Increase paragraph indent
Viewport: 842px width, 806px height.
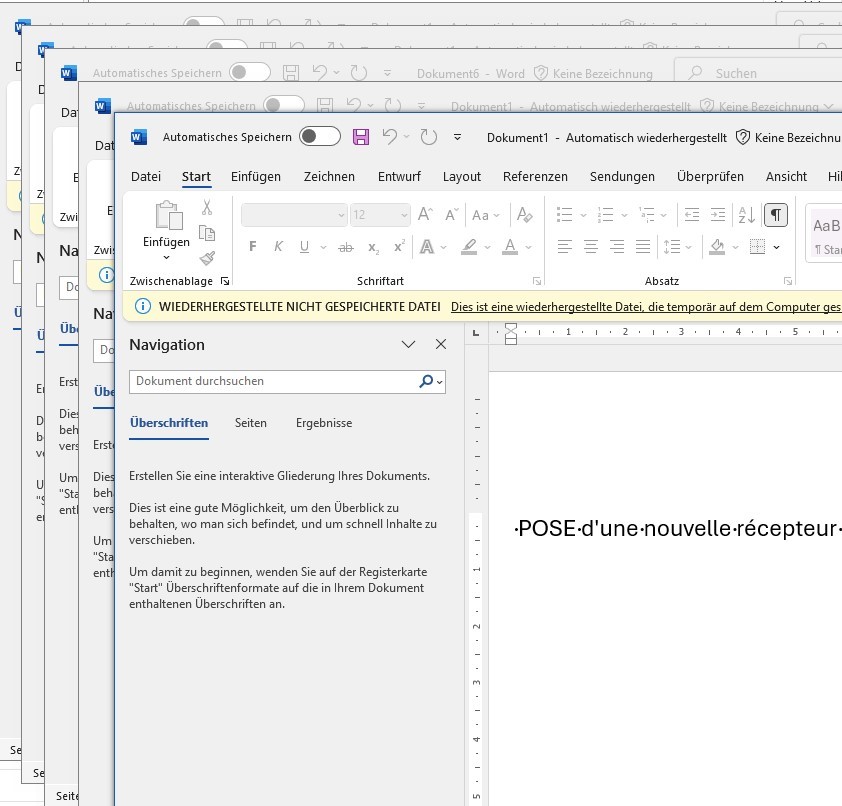[x=718, y=215]
